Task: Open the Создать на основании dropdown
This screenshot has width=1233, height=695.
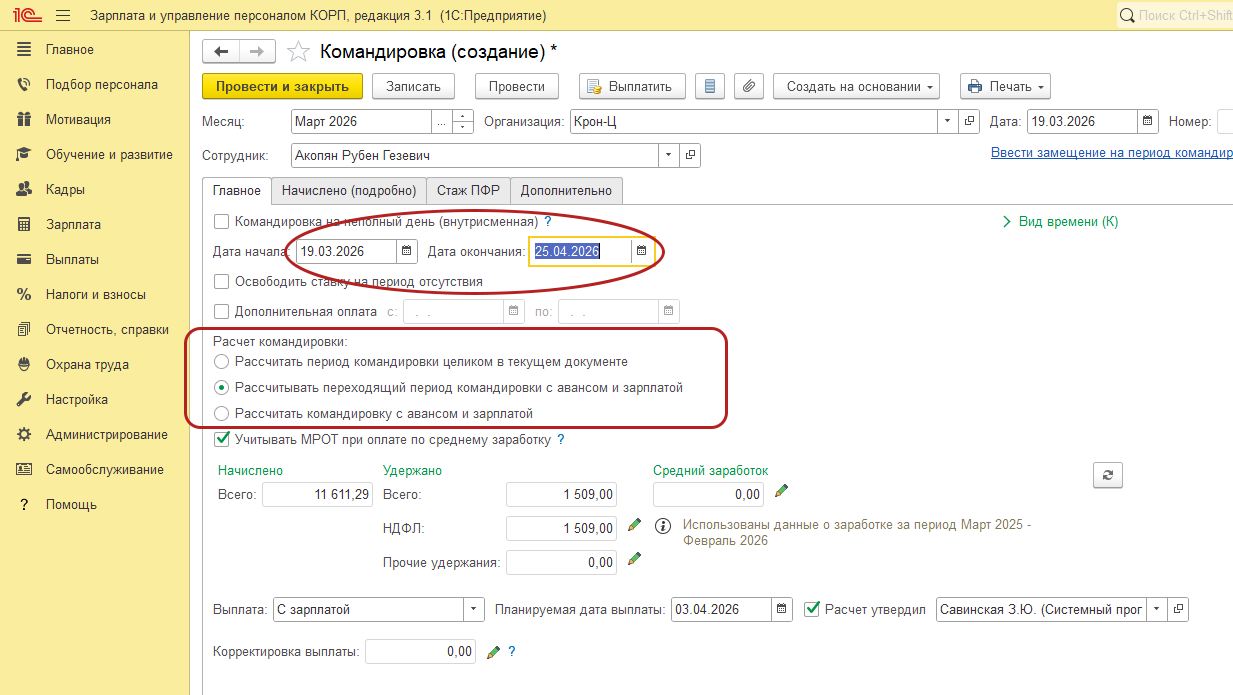Action: tap(857, 86)
